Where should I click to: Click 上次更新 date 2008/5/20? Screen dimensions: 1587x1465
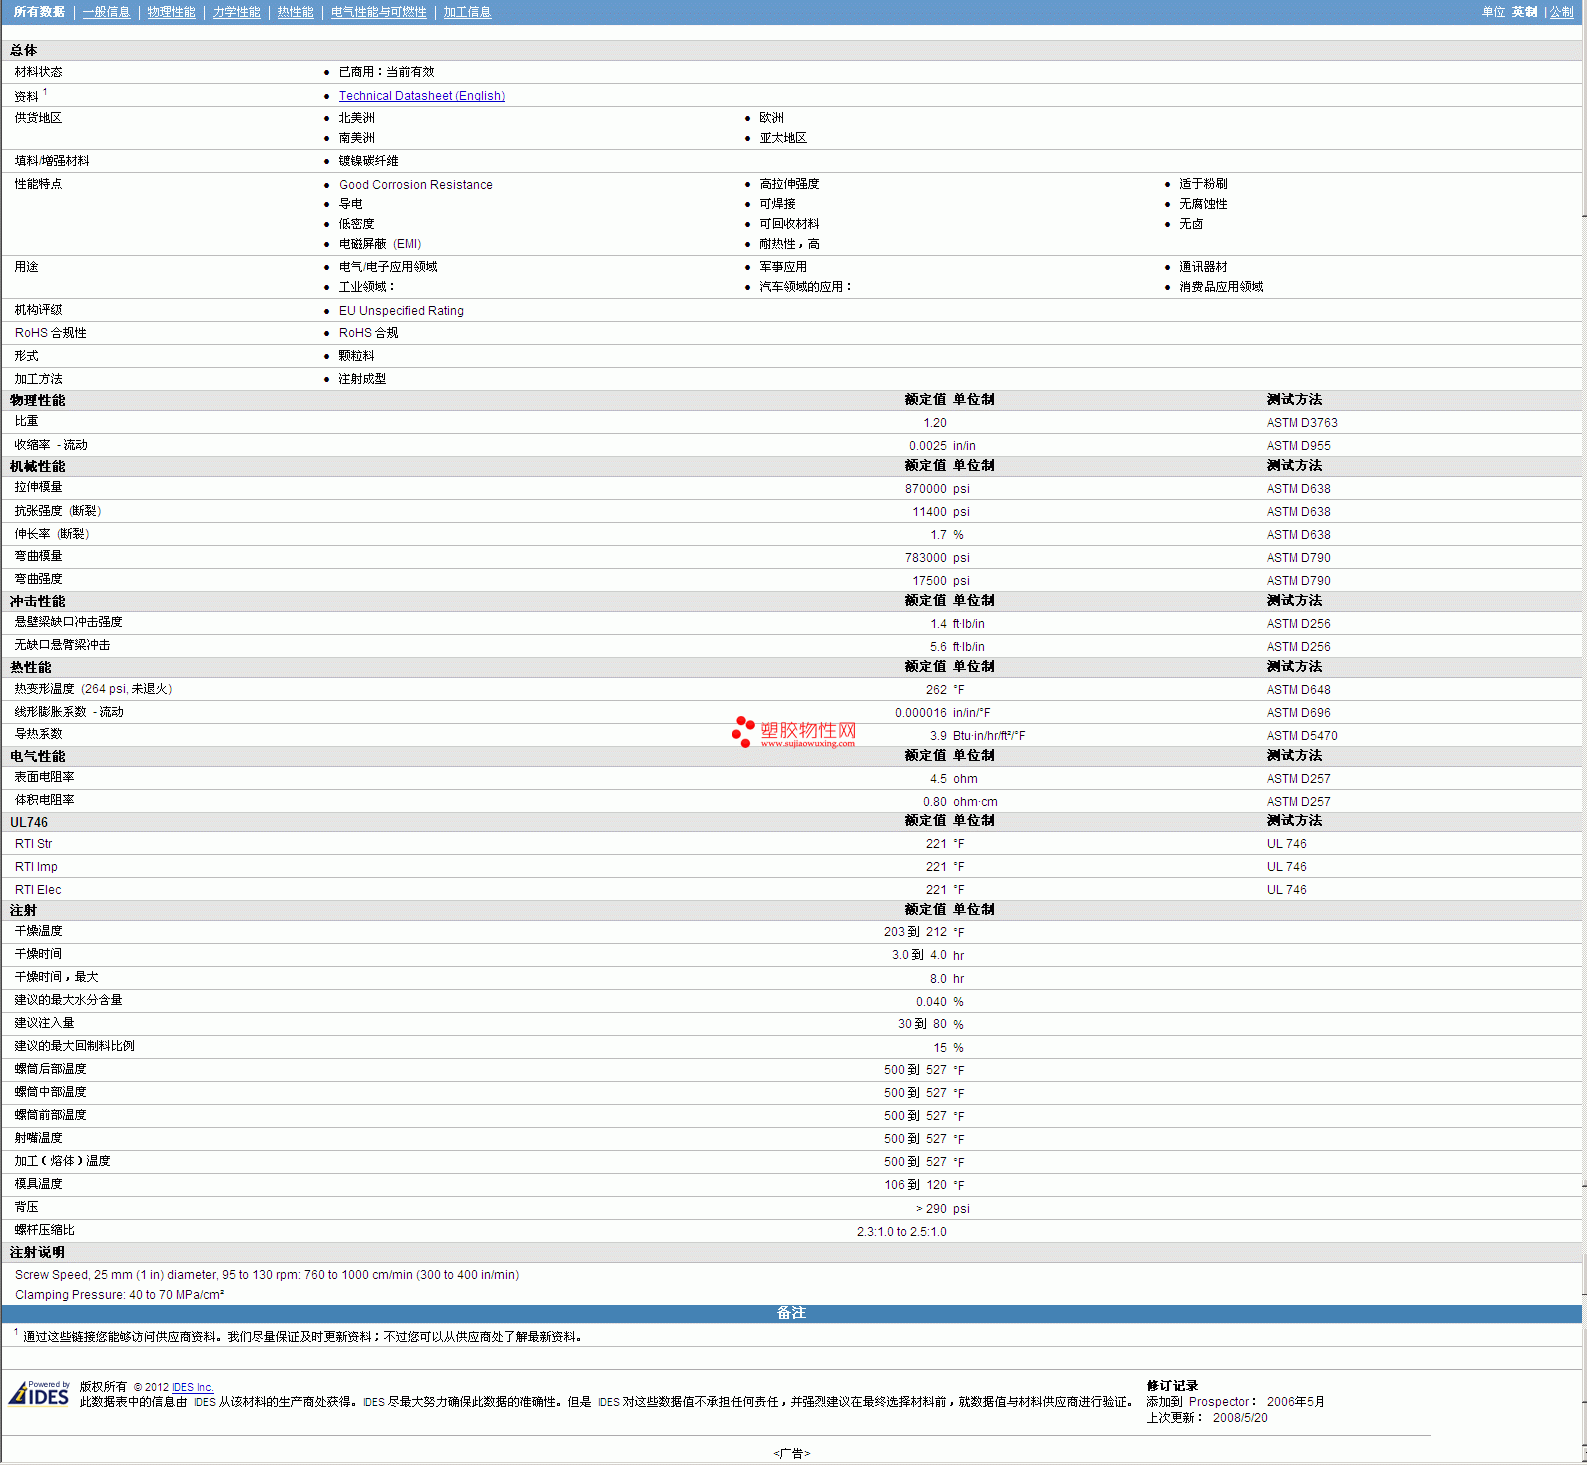point(1240,1418)
